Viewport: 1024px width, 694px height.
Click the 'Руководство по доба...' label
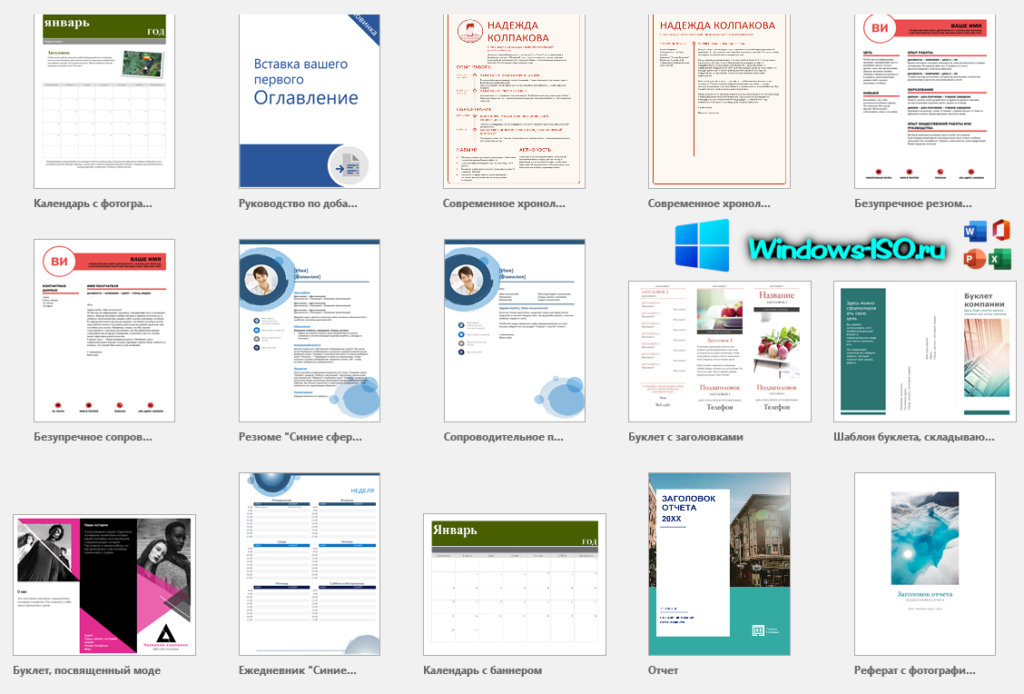click(298, 204)
